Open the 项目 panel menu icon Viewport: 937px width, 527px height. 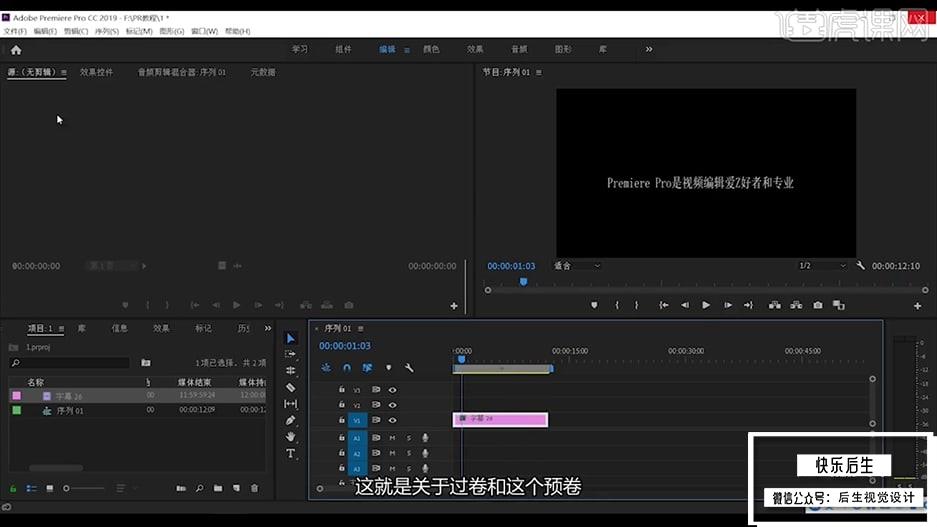pyautogui.click(x=61, y=329)
